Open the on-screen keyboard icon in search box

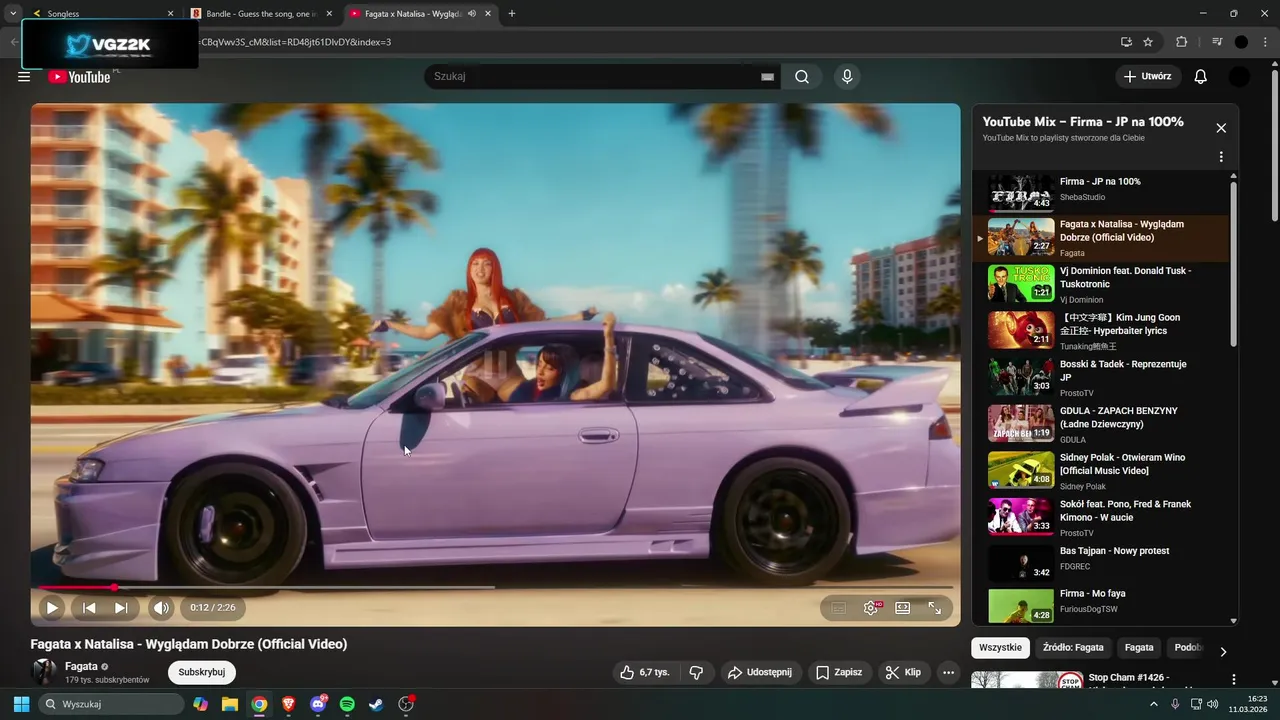pyautogui.click(x=767, y=77)
